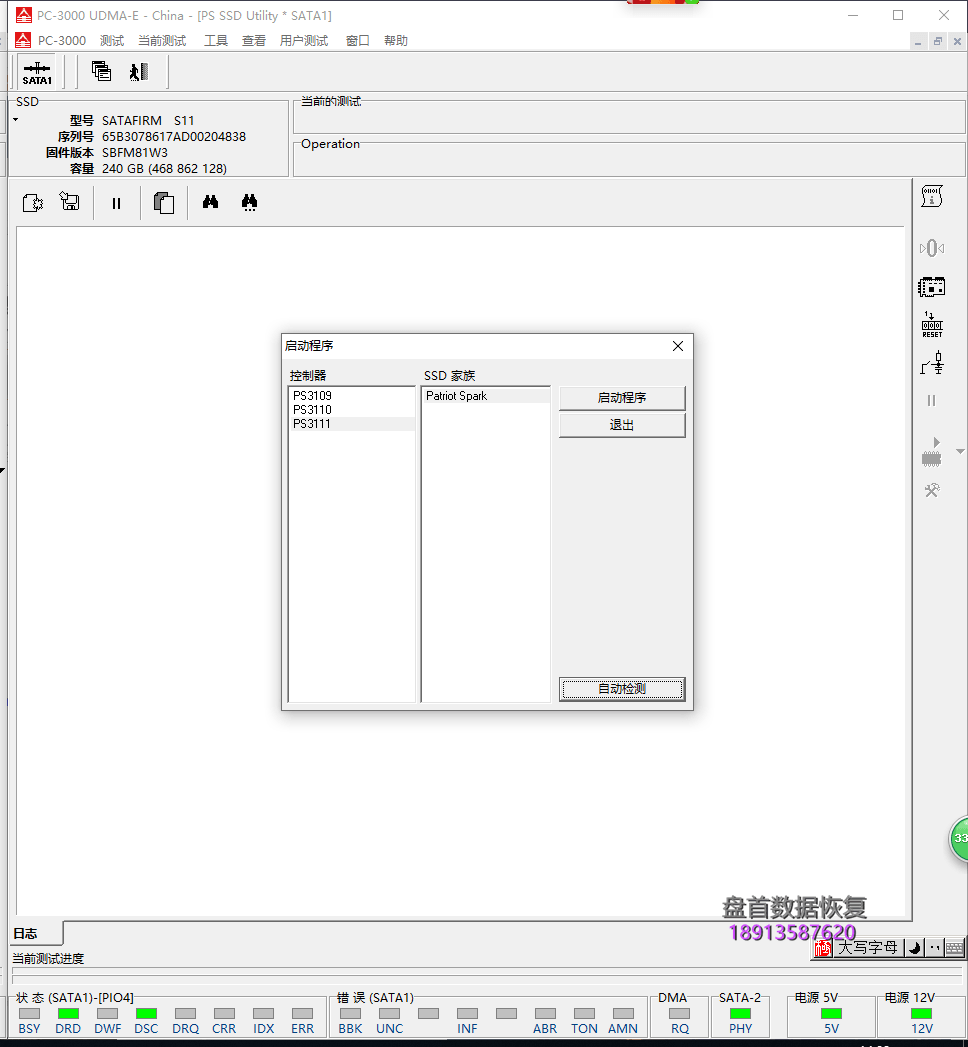Click the save-settings disk icon
The width and height of the screenshot is (968, 1047).
pos(70,202)
